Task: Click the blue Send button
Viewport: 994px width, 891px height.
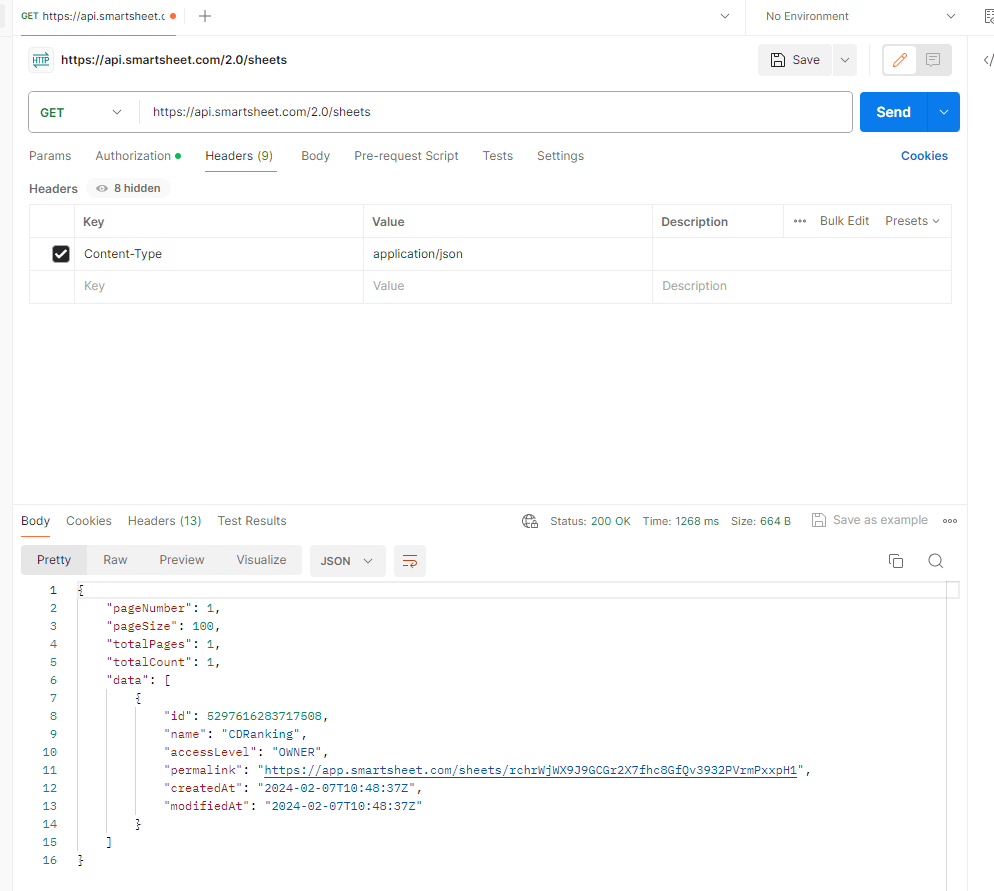Action: (x=892, y=112)
